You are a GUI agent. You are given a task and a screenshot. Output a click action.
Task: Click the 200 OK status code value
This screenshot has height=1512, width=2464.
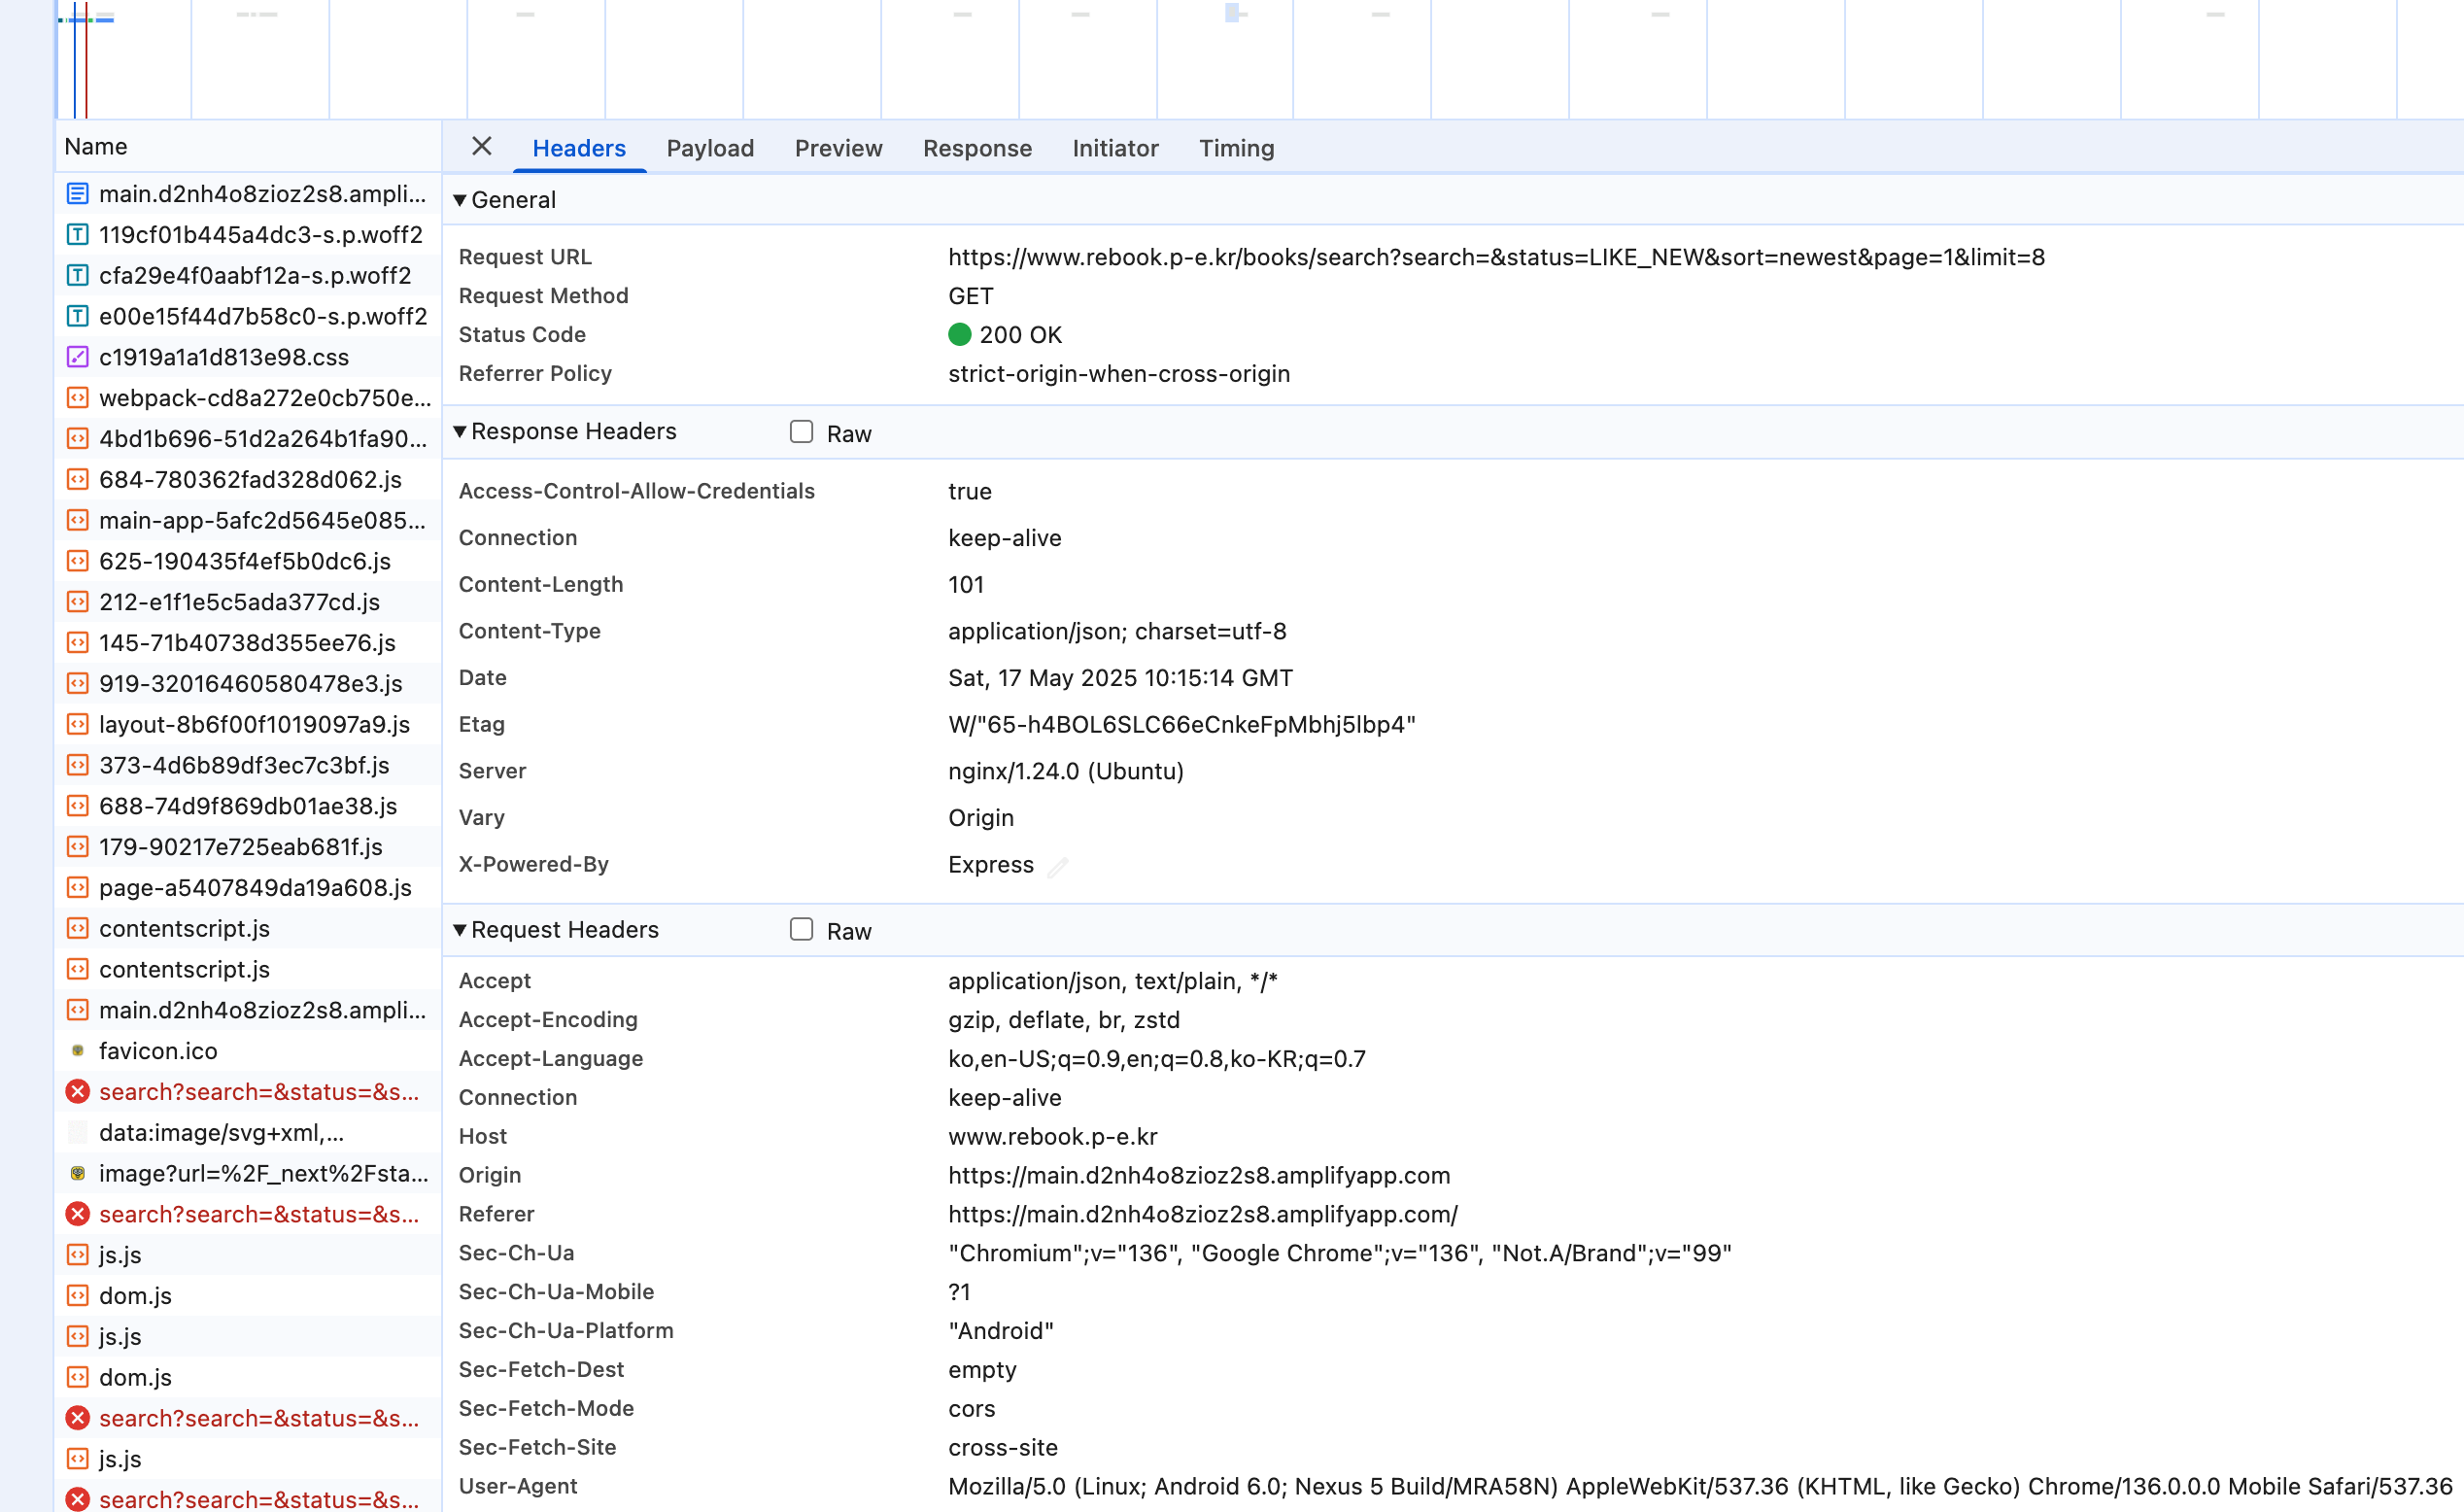[1005, 334]
